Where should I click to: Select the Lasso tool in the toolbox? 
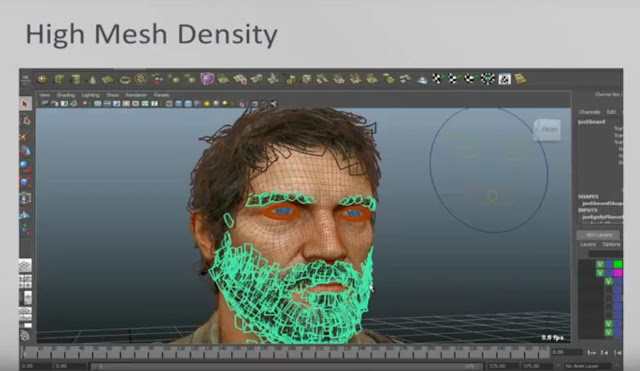click(x=25, y=120)
